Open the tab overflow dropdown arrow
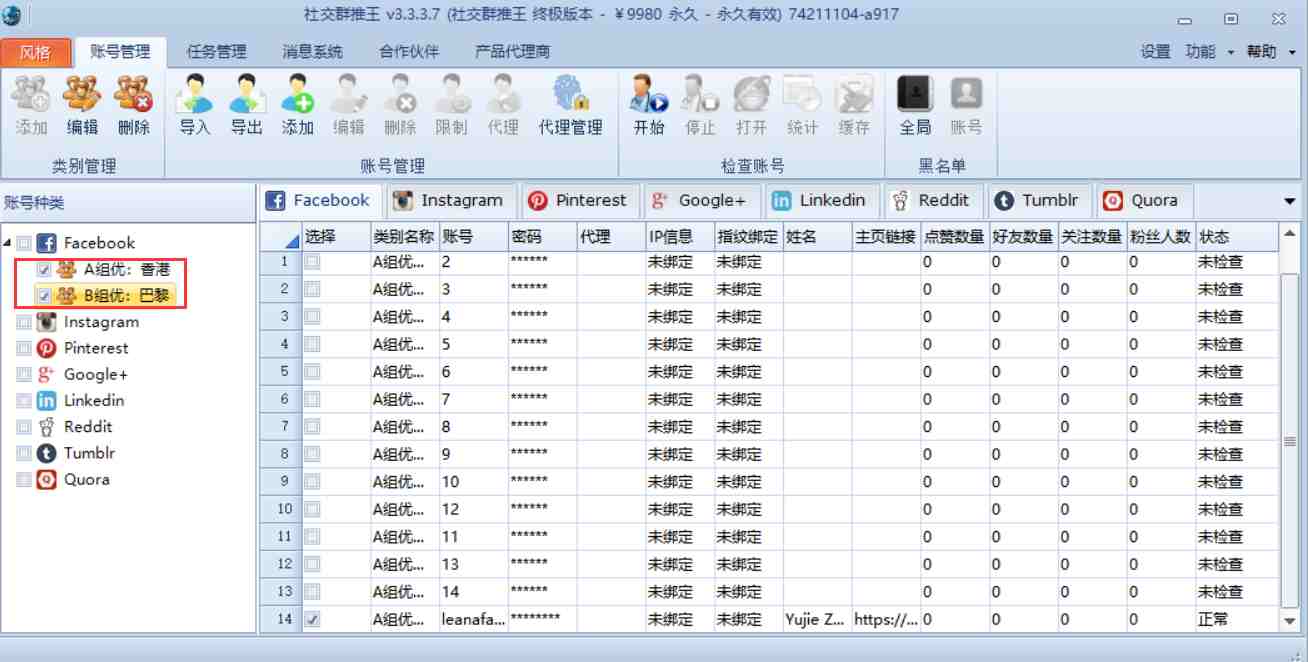Image resolution: width=1308 pixels, height=662 pixels. tap(1290, 201)
